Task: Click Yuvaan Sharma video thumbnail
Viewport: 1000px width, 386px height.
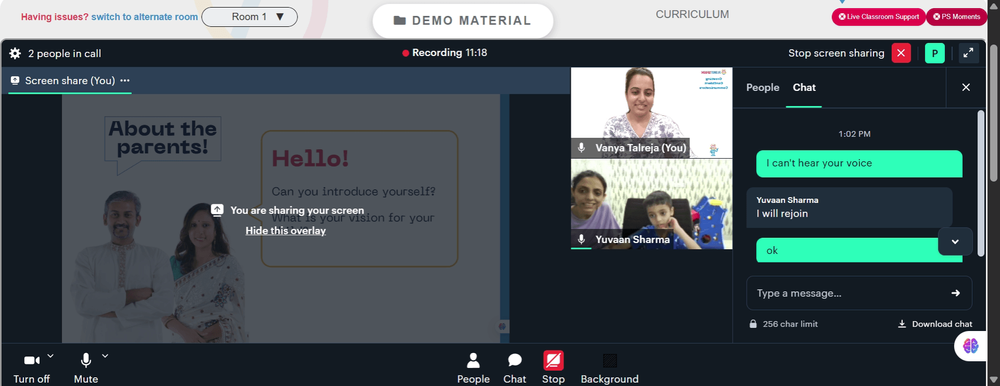Action: click(651, 204)
